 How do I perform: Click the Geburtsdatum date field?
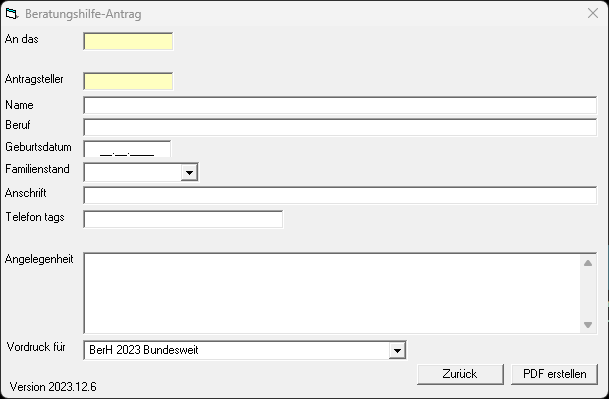tap(127, 149)
